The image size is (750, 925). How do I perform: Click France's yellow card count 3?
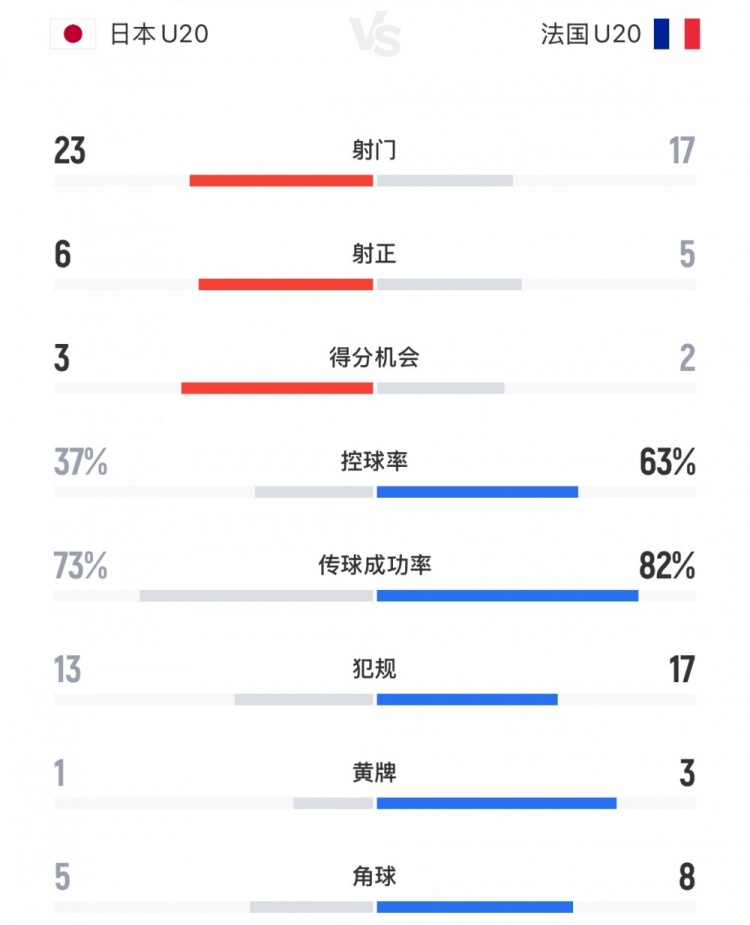tap(686, 774)
